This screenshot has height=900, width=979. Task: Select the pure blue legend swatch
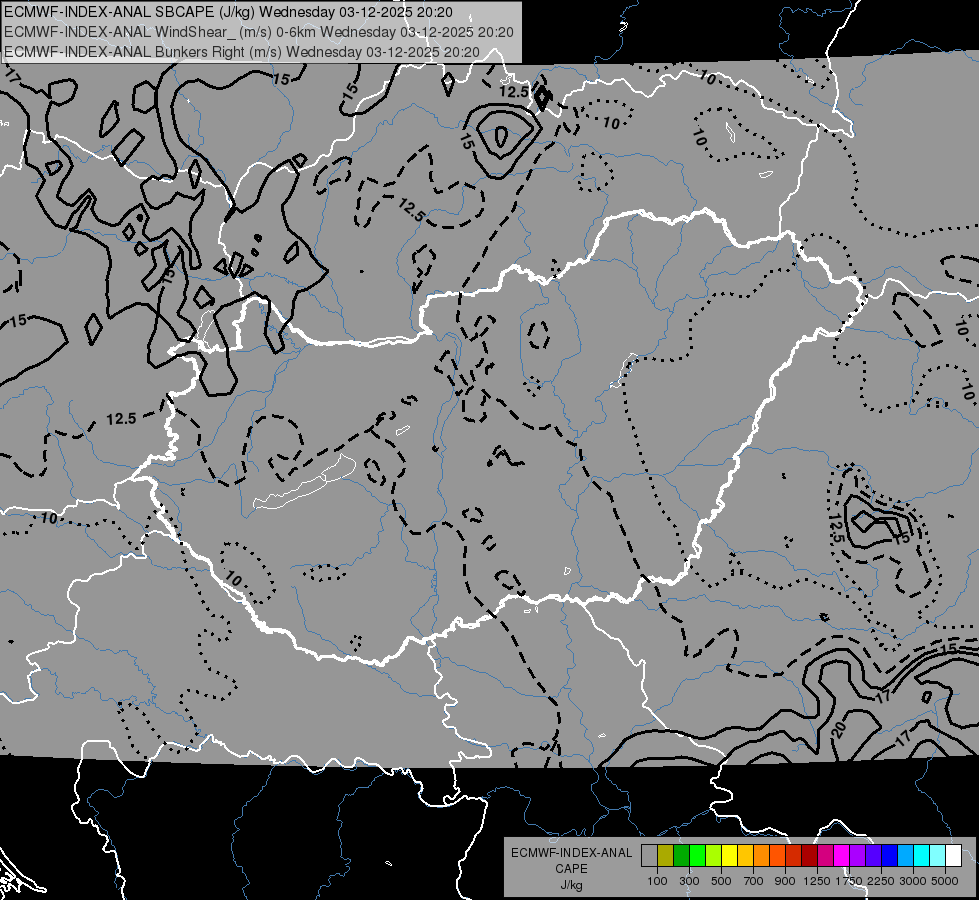(x=889, y=855)
